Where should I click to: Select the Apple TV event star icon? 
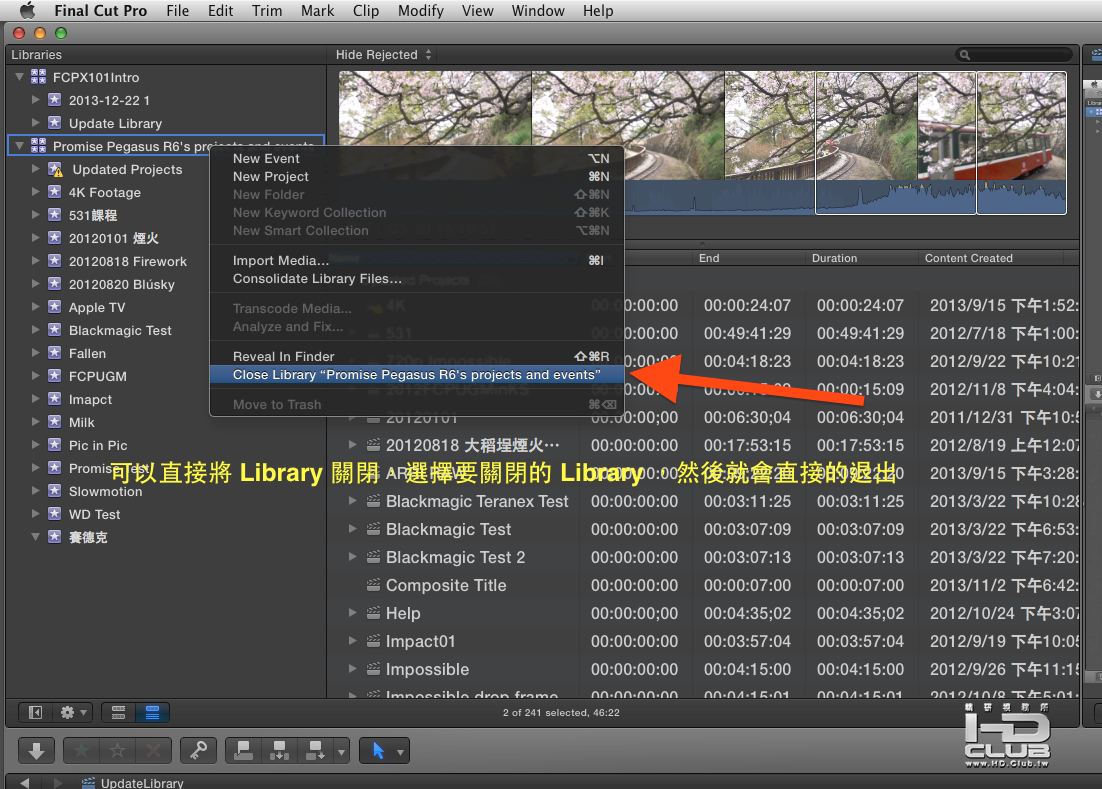[54, 306]
